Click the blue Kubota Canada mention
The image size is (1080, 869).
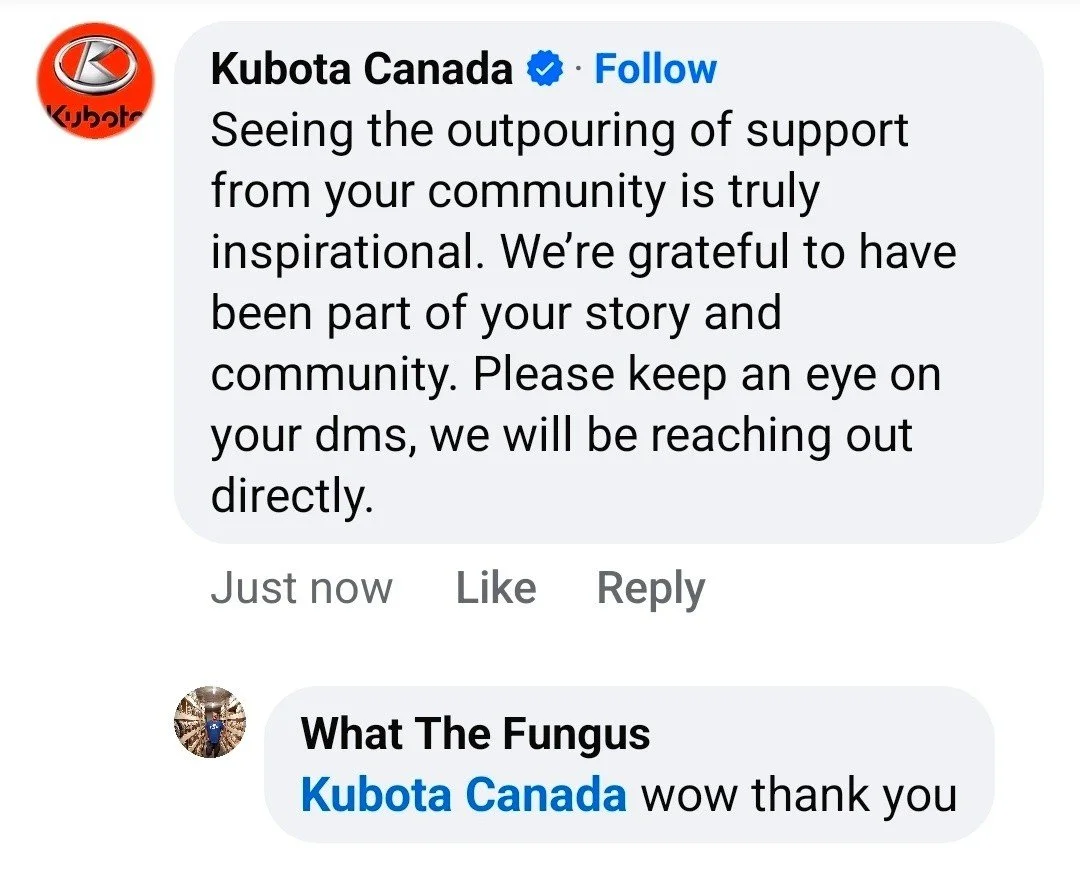(464, 794)
